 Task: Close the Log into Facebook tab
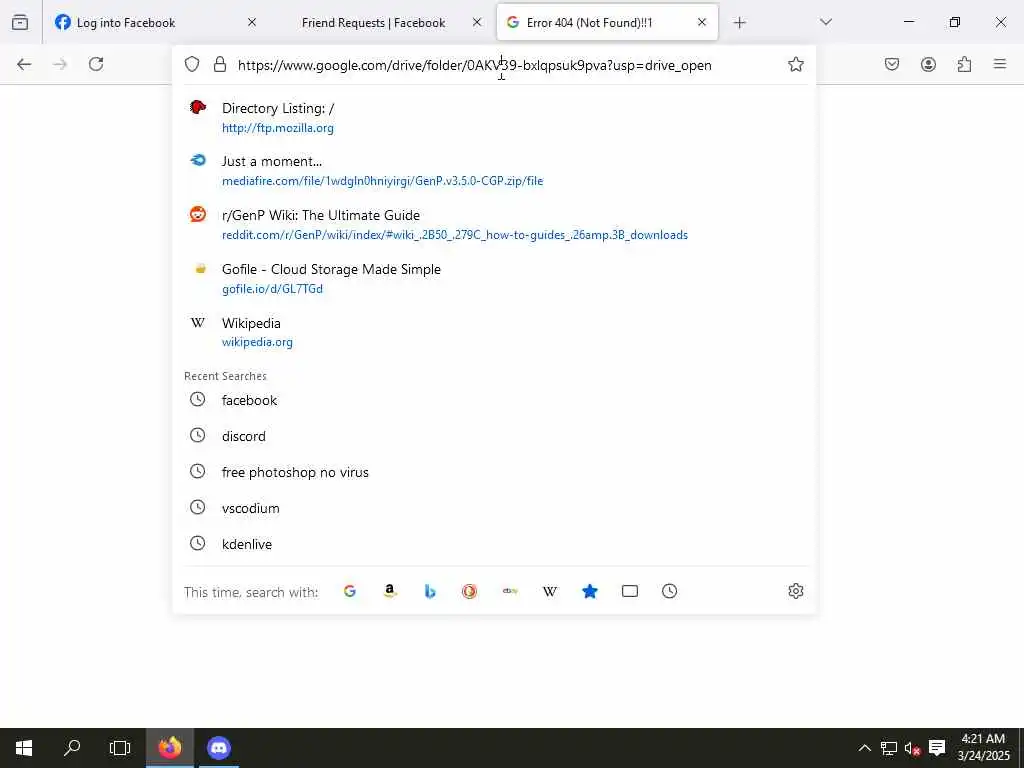252,22
